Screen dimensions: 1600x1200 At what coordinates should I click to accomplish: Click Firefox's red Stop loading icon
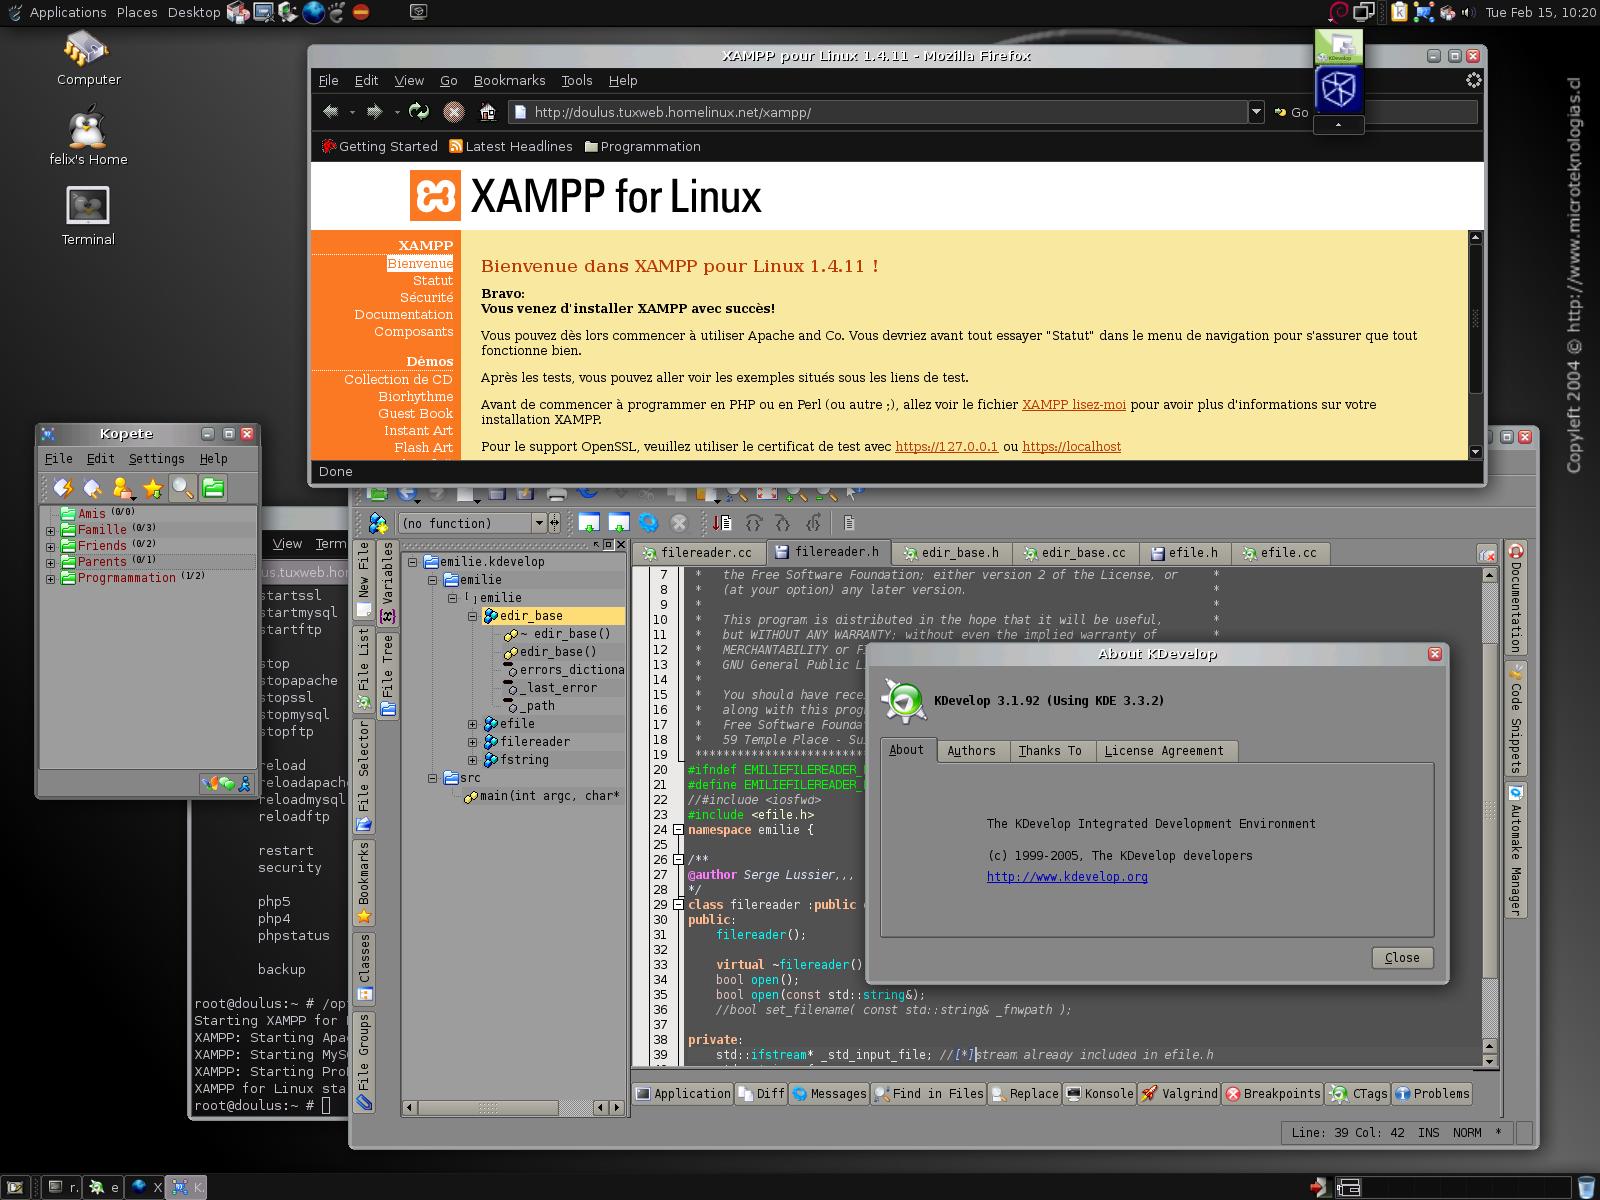pyautogui.click(x=453, y=112)
